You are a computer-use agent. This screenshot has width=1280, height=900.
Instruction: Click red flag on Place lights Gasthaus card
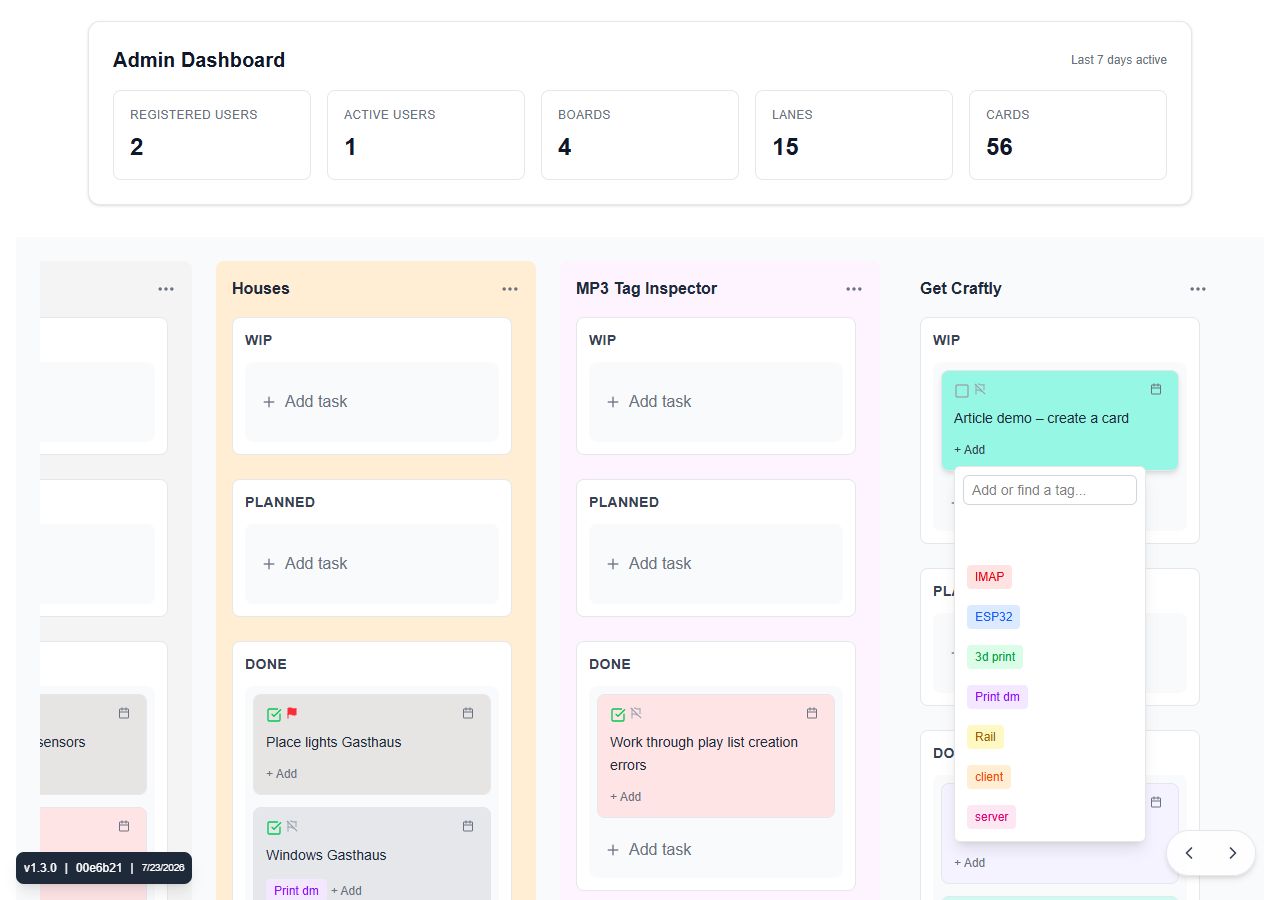[292, 713]
